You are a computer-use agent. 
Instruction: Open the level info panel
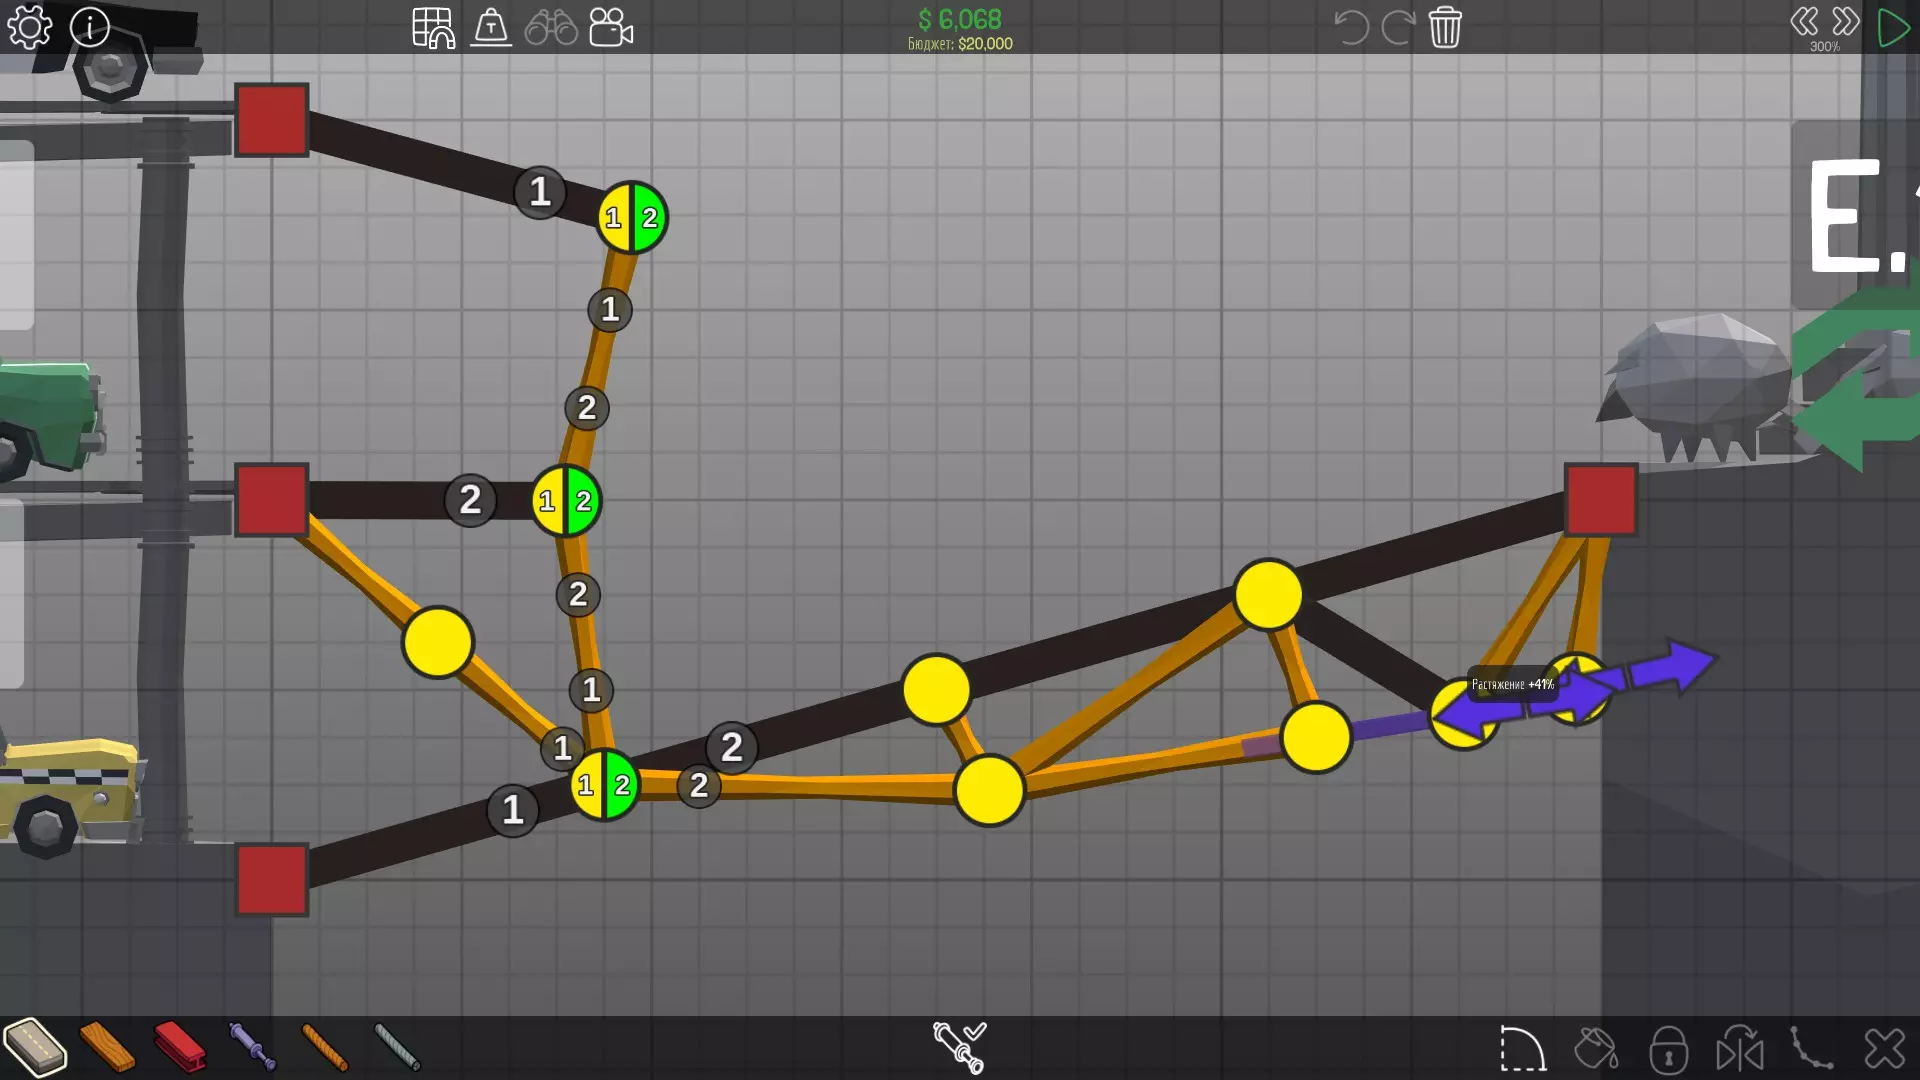(x=90, y=28)
